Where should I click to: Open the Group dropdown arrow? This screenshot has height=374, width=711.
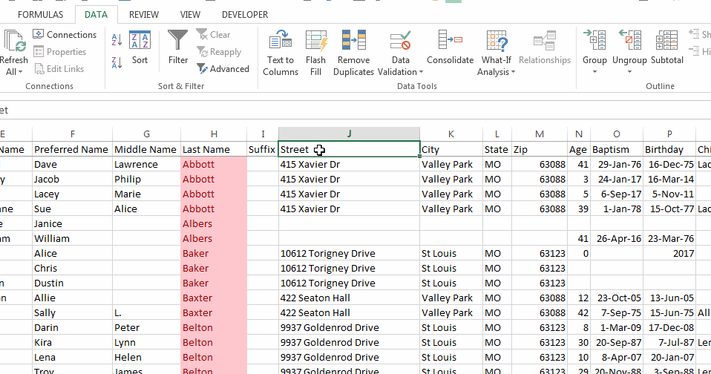[x=594, y=72]
